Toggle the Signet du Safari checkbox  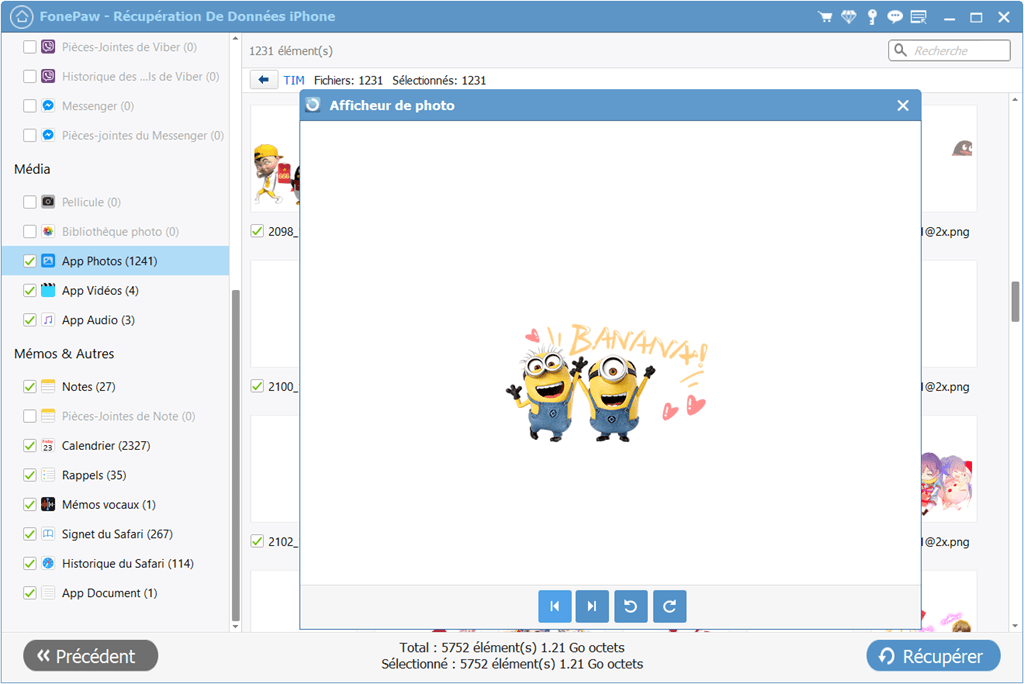point(29,534)
